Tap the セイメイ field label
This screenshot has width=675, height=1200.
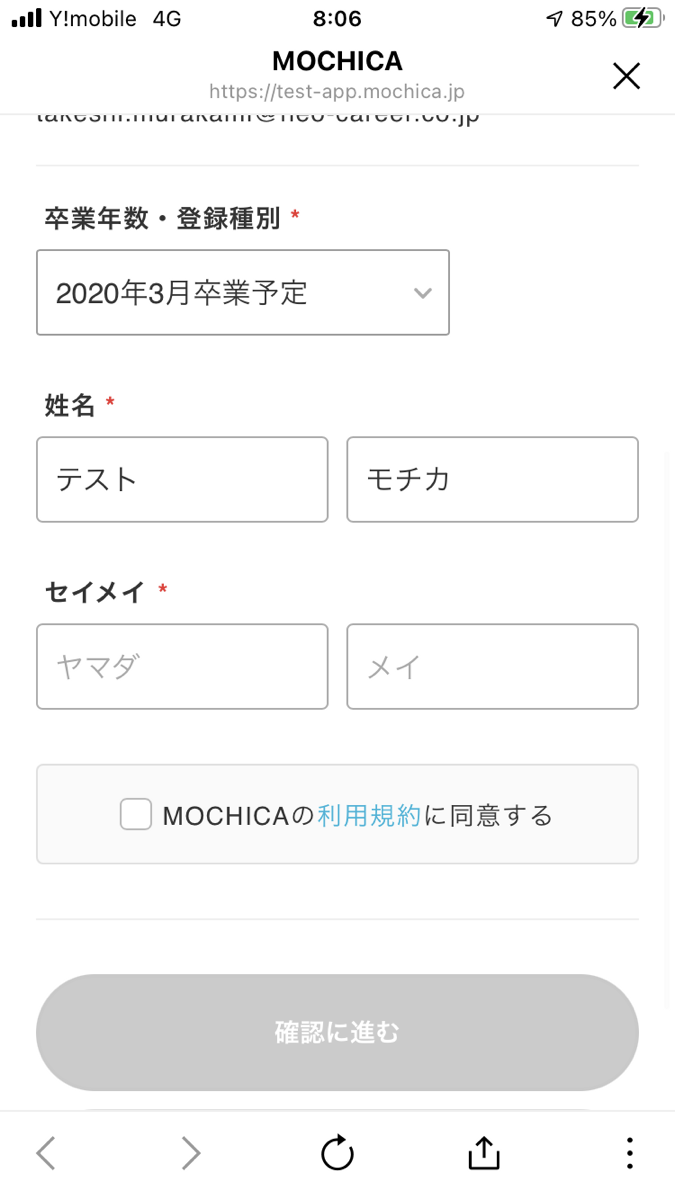click(x=97, y=592)
